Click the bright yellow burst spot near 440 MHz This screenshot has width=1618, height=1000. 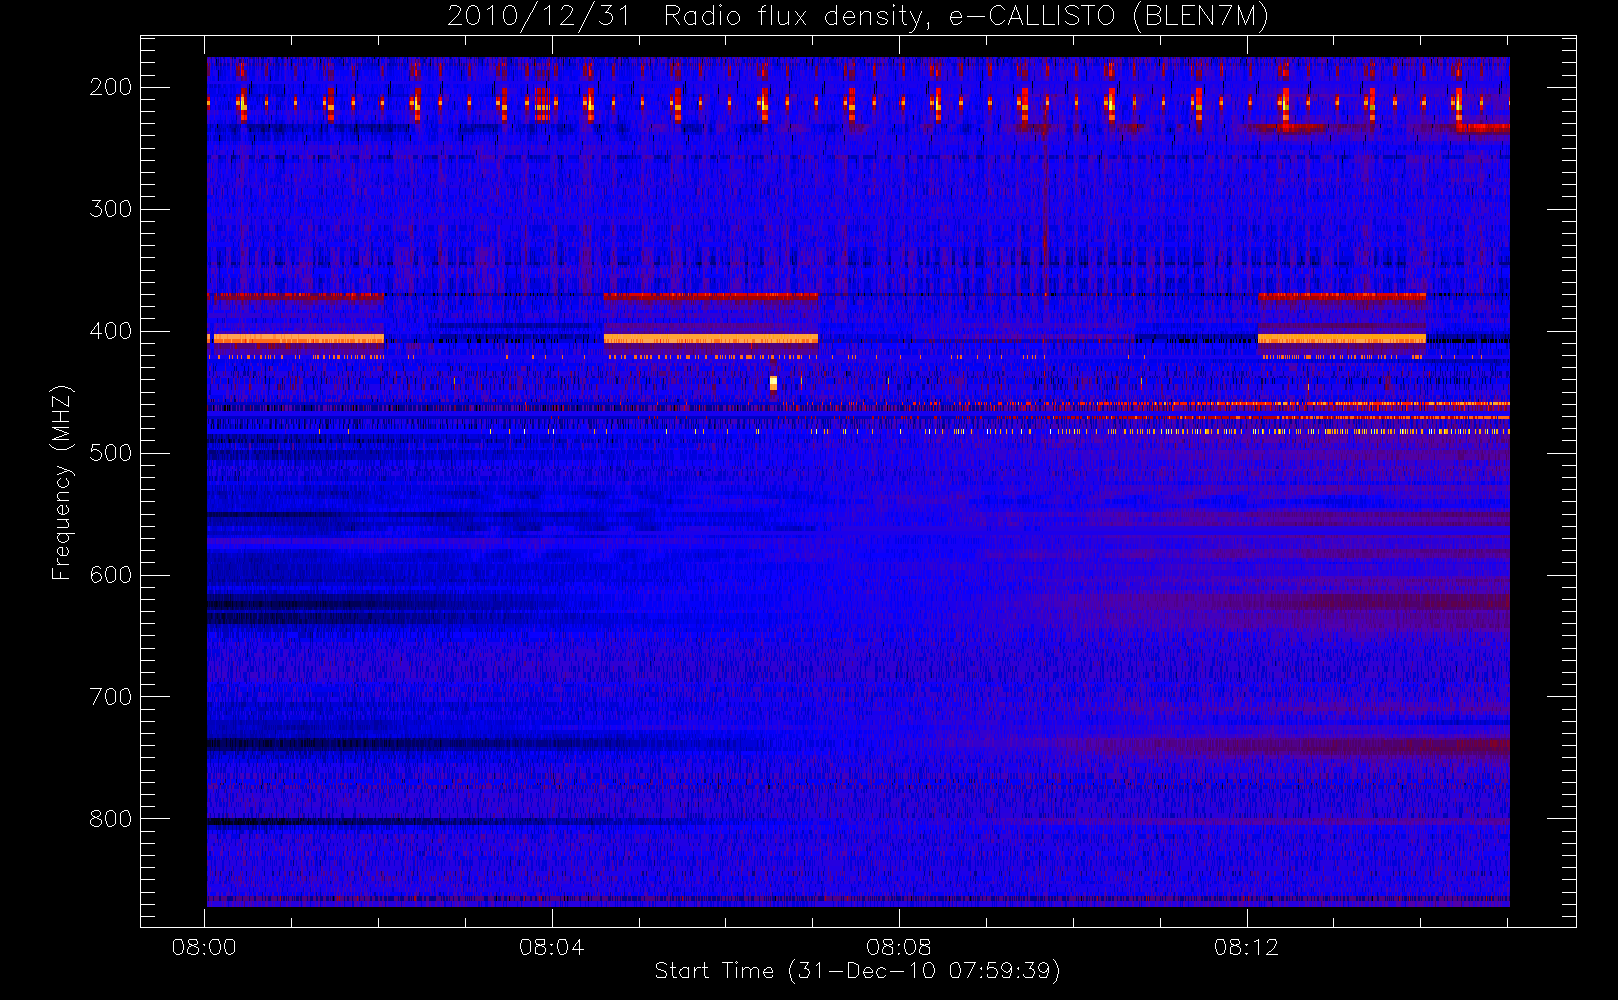pyautogui.click(x=773, y=383)
